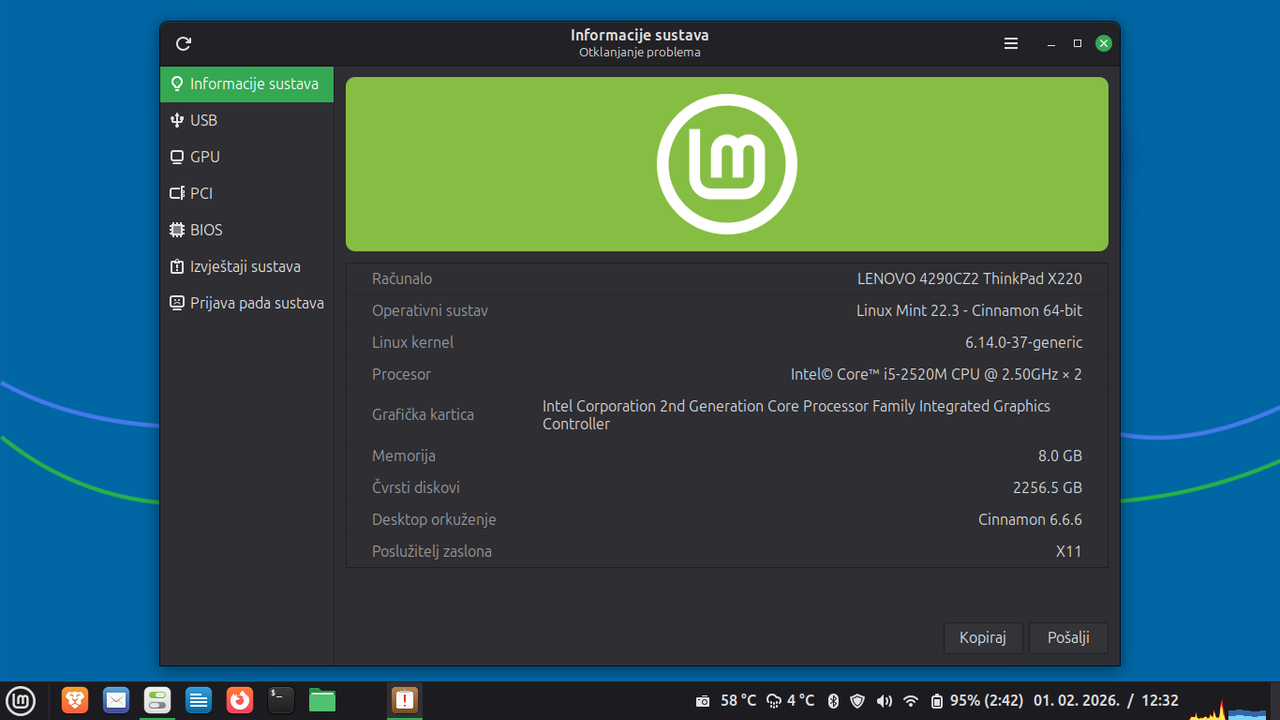Screen dimensions: 1280x720
Task: Select Prijava pada sustava in the sidebar
Action: click(x=247, y=303)
